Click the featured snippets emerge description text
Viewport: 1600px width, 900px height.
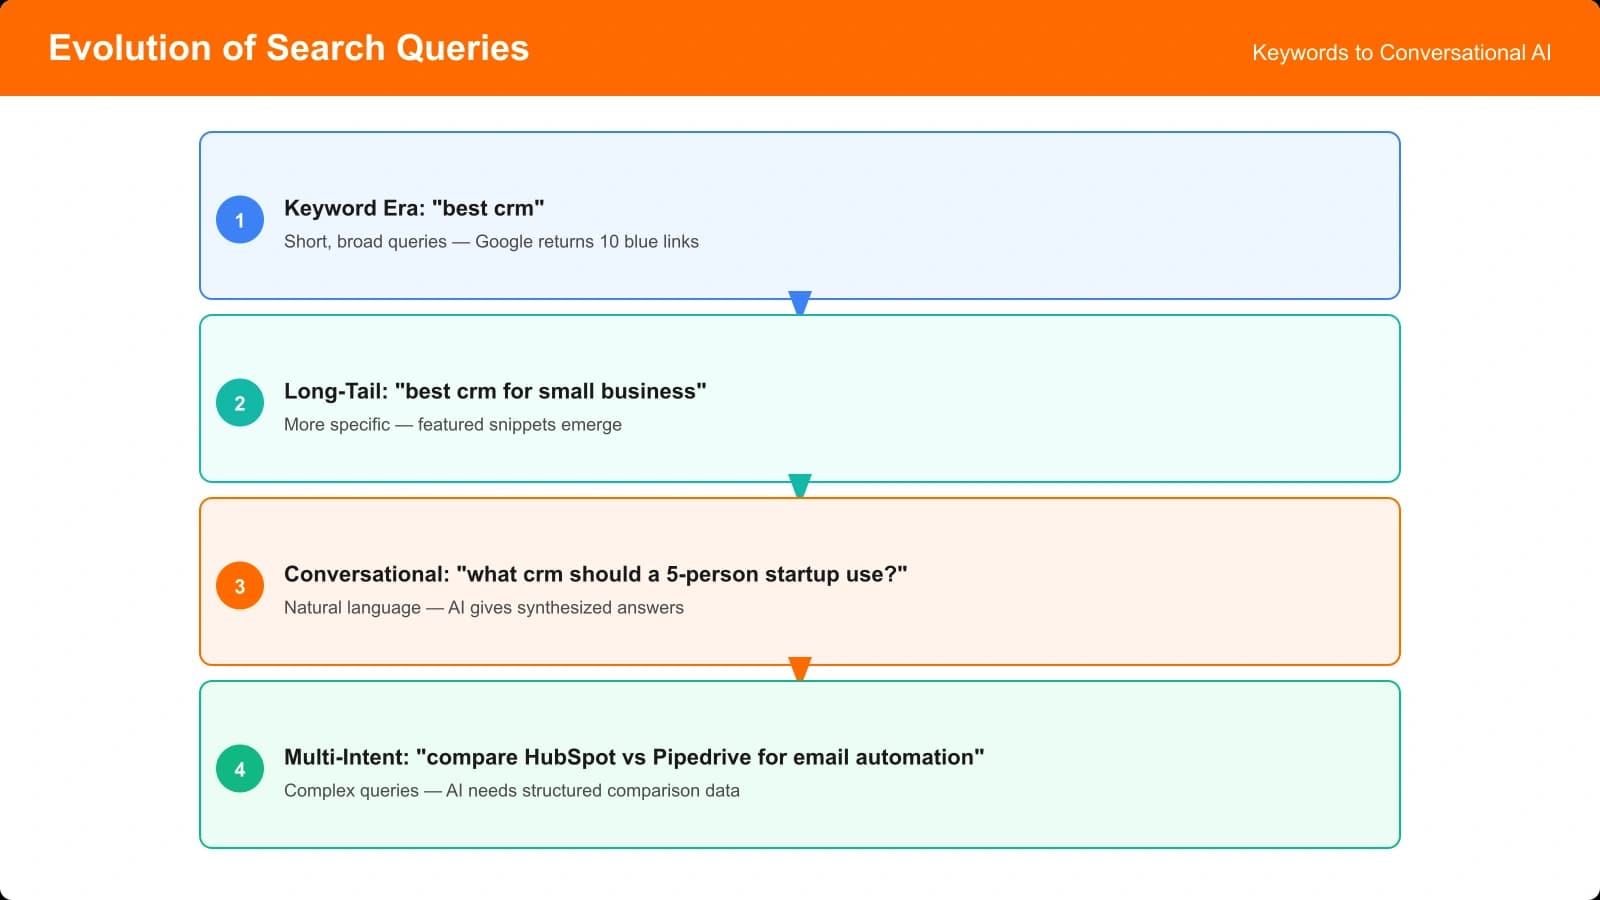453,424
